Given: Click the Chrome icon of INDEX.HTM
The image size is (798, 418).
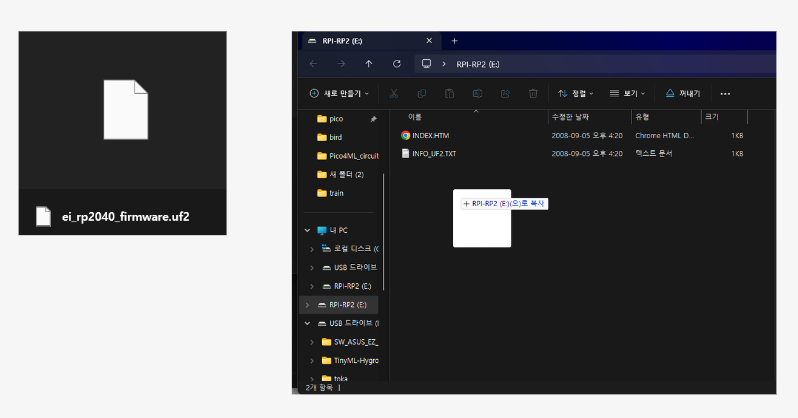Looking at the screenshot, I should [x=405, y=135].
